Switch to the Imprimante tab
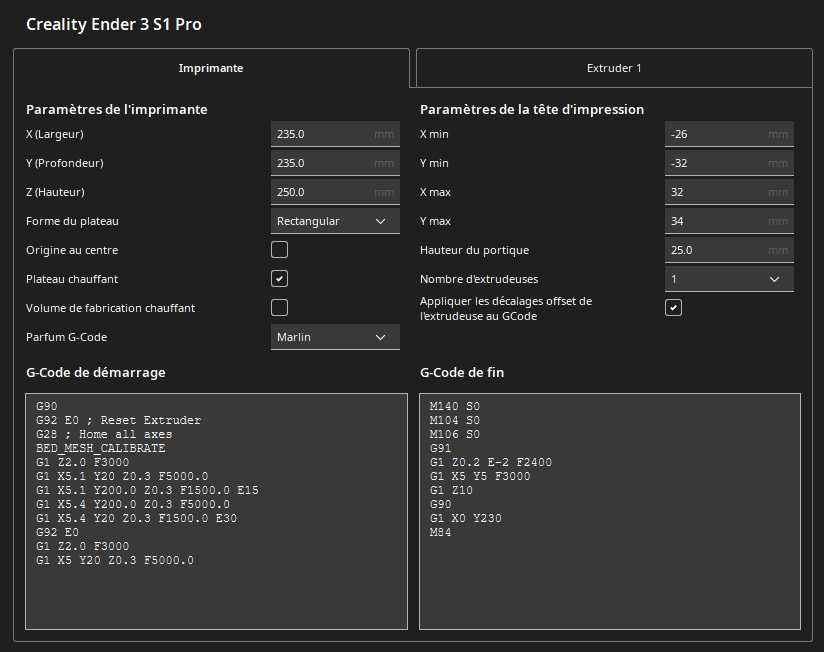This screenshot has height=652, width=824. pyautogui.click(x=211, y=68)
